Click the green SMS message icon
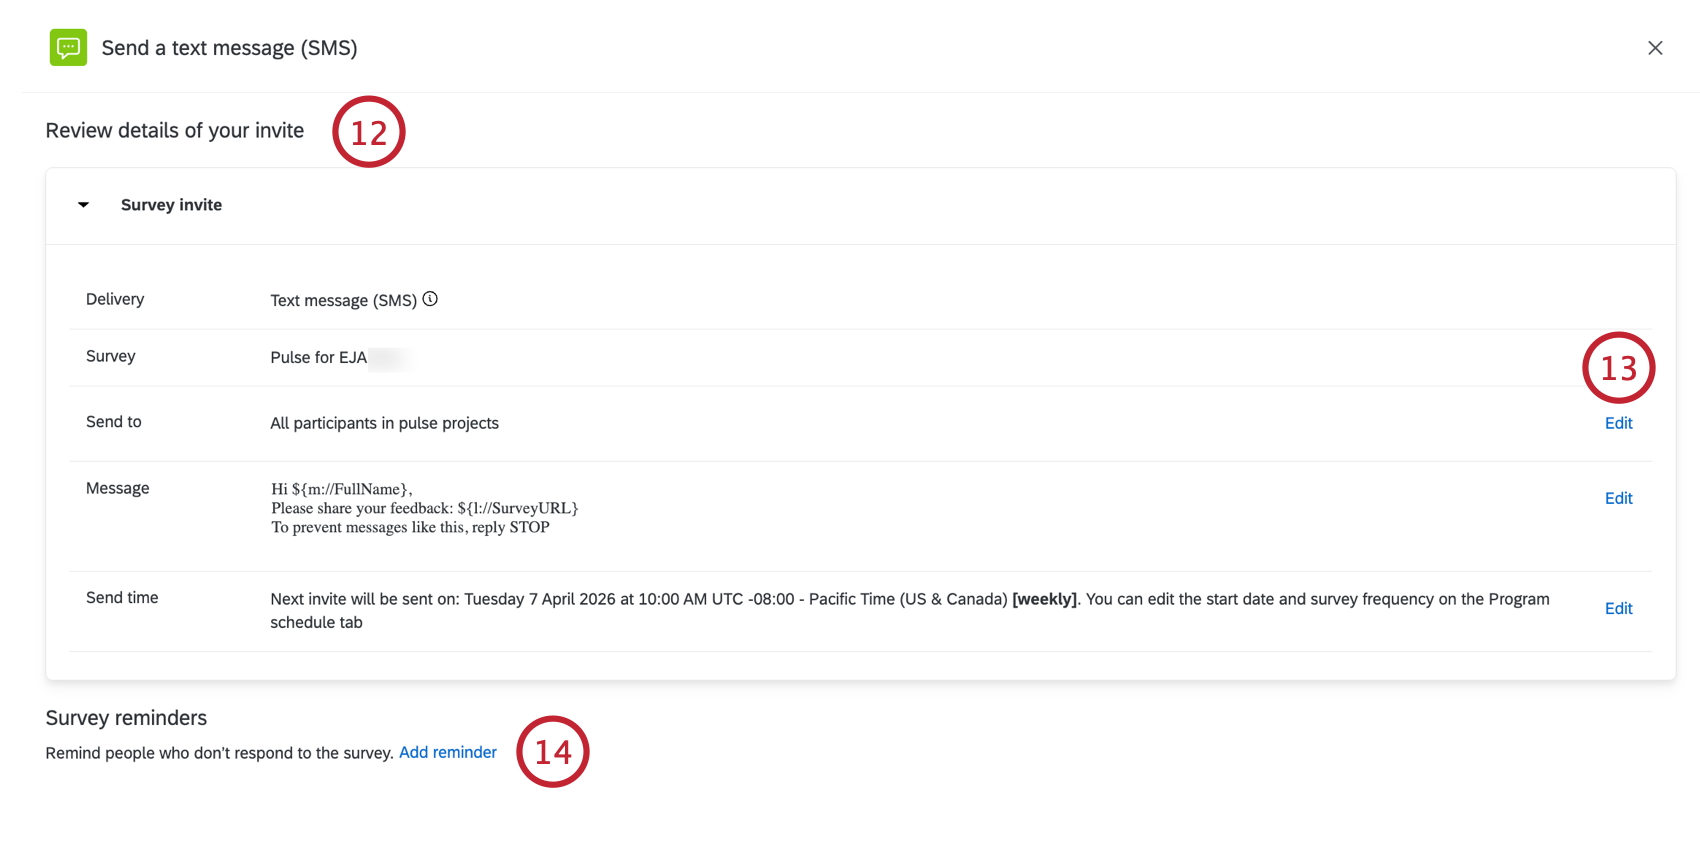The width and height of the screenshot is (1700, 860). (x=68, y=48)
